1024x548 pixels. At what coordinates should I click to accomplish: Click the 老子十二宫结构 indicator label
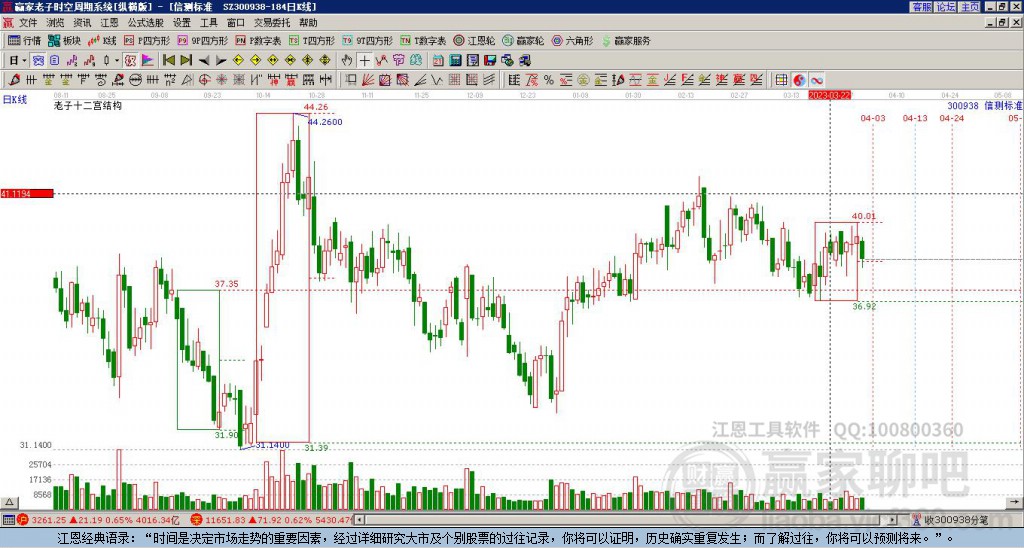click(x=88, y=105)
